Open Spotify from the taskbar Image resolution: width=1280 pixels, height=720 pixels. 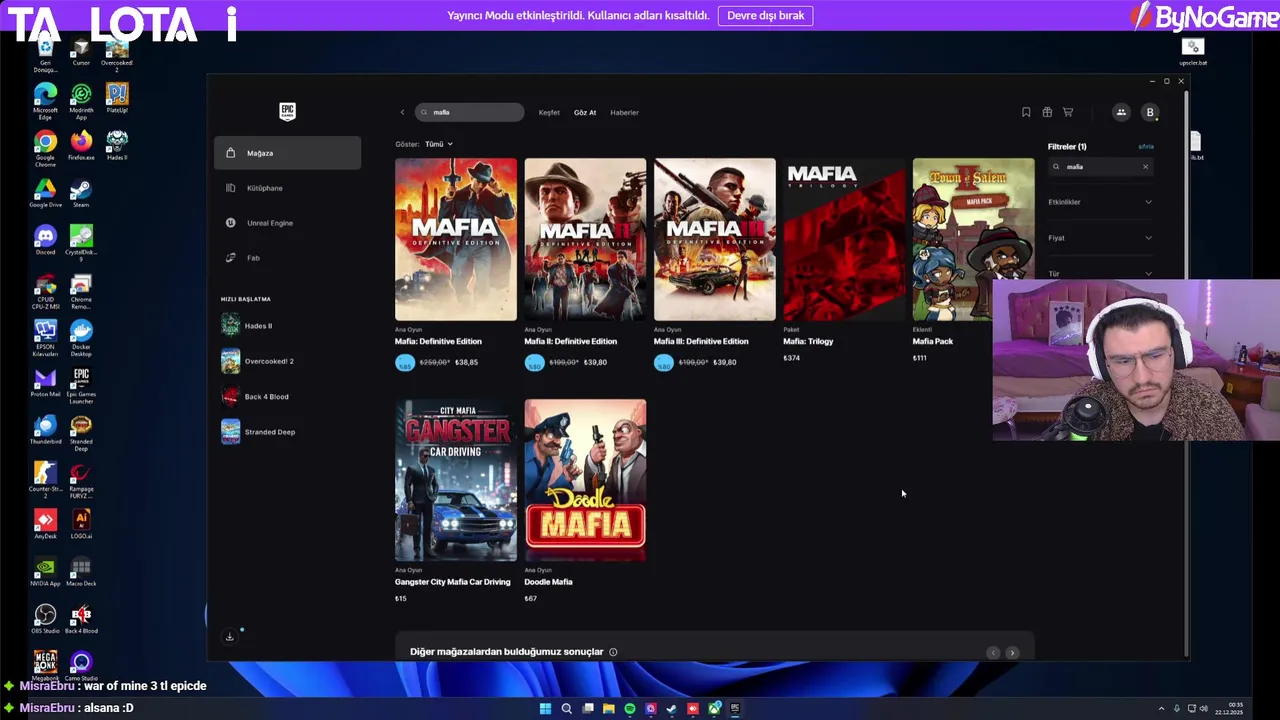pyautogui.click(x=630, y=709)
